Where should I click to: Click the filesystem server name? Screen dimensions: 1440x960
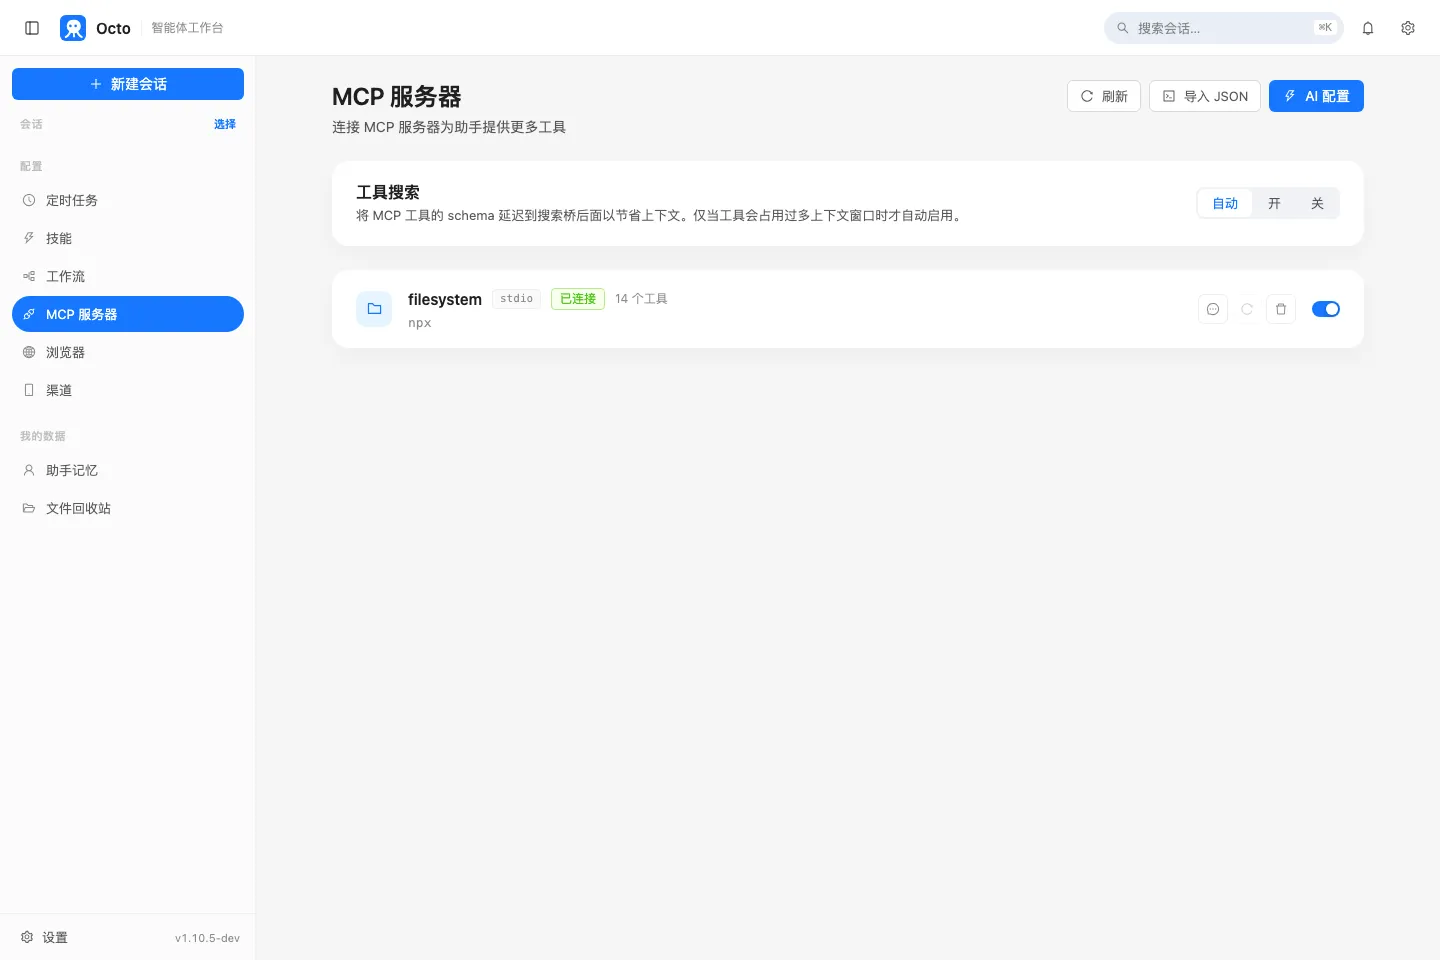[x=445, y=299]
